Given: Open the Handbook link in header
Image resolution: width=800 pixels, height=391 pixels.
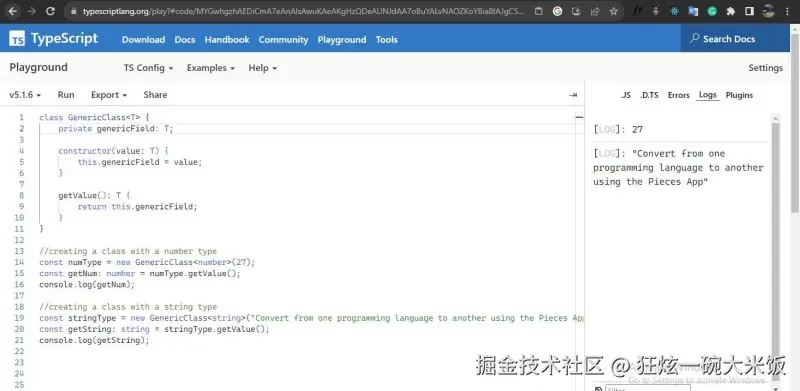Looking at the screenshot, I should (227, 39).
